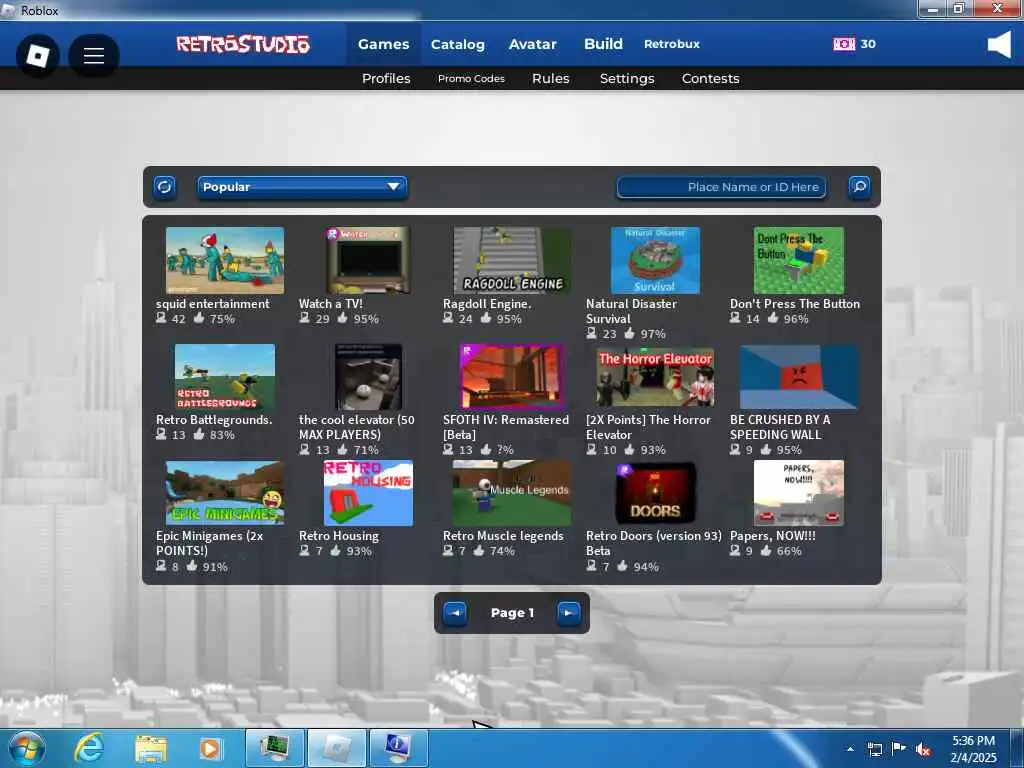Open the Retrobux tab

671,44
